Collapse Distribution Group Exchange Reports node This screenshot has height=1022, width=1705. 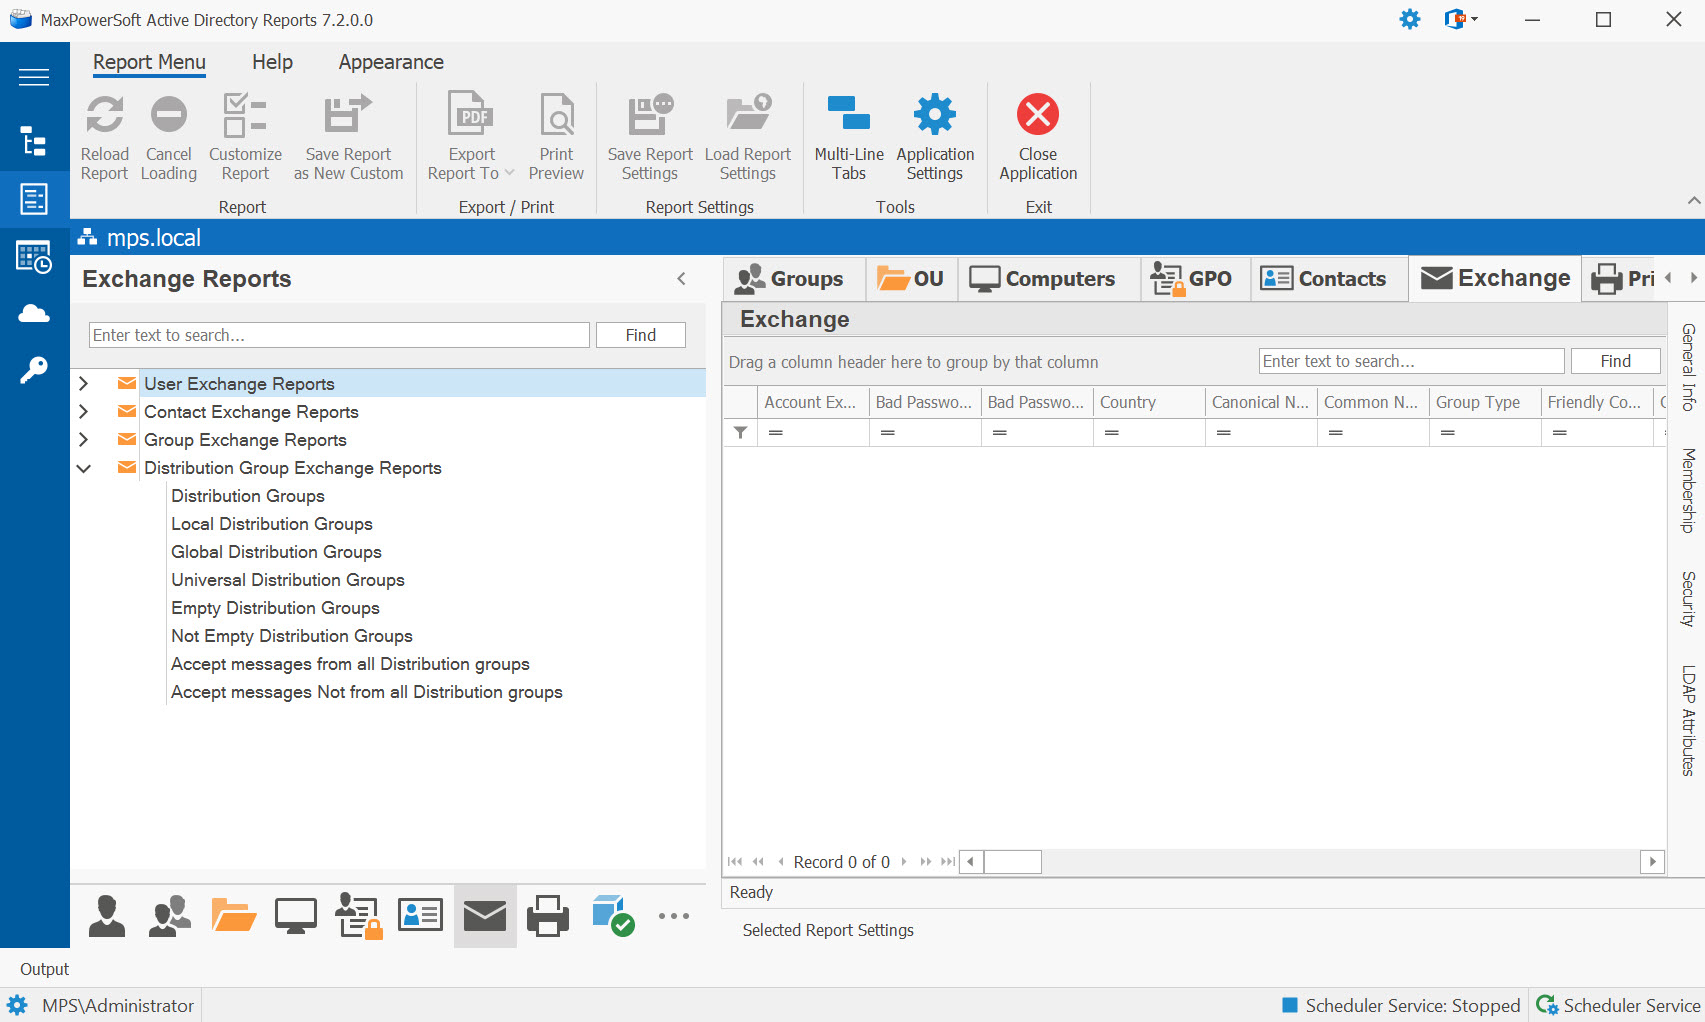84,468
